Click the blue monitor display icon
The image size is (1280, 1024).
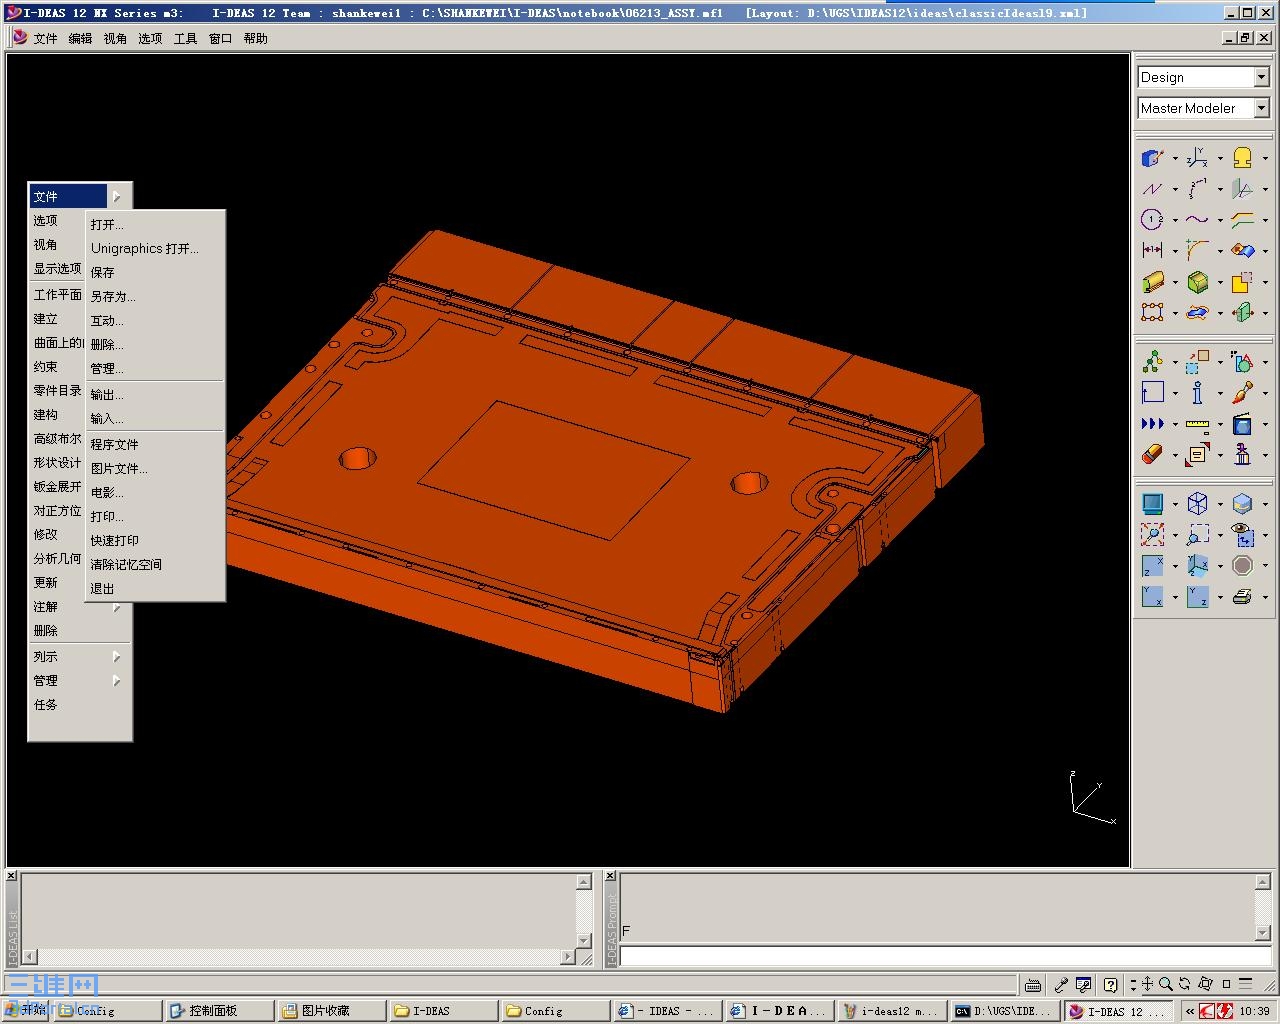point(1152,504)
